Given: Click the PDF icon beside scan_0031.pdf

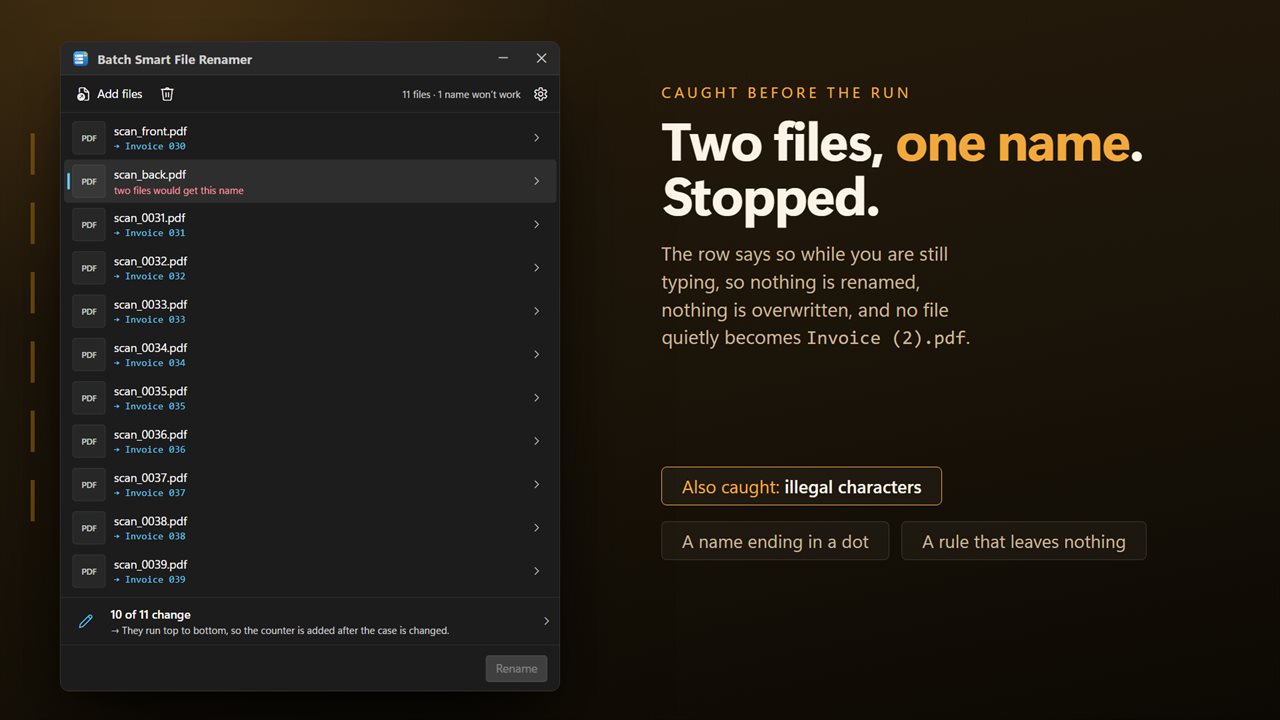Looking at the screenshot, I should 89,225.
